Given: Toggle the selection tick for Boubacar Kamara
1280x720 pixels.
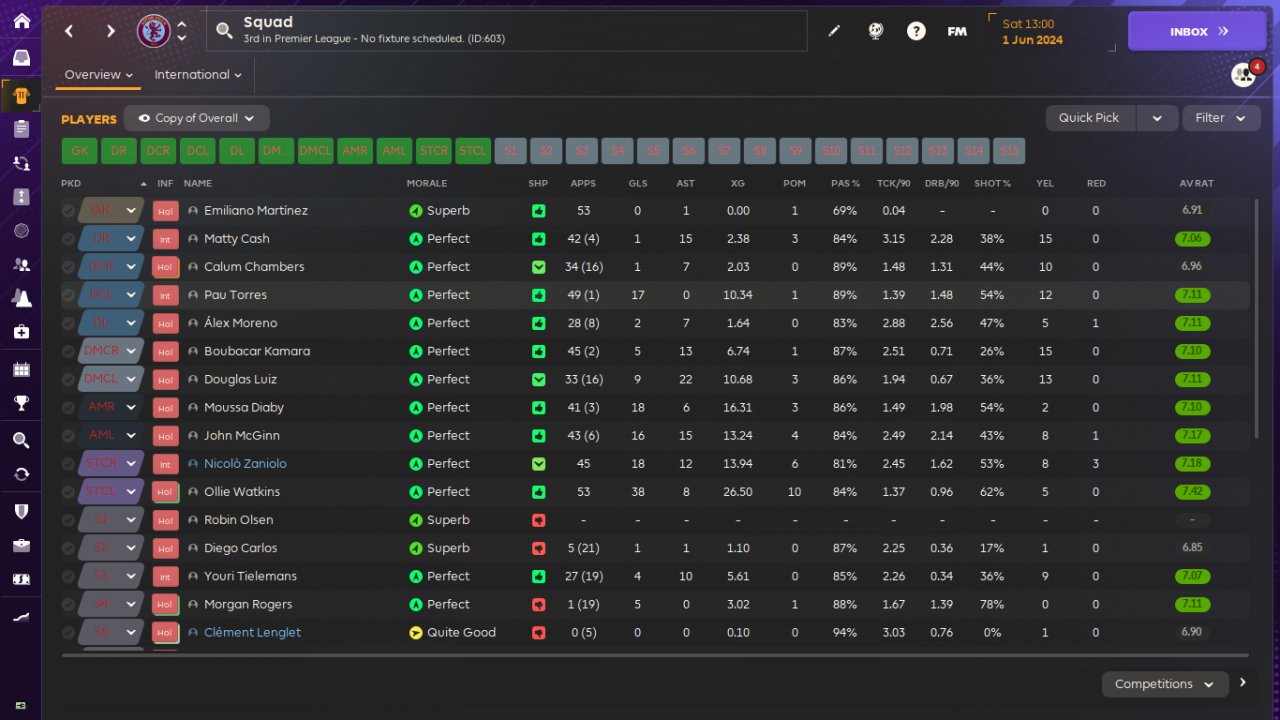Looking at the screenshot, I should pyautogui.click(x=68, y=351).
